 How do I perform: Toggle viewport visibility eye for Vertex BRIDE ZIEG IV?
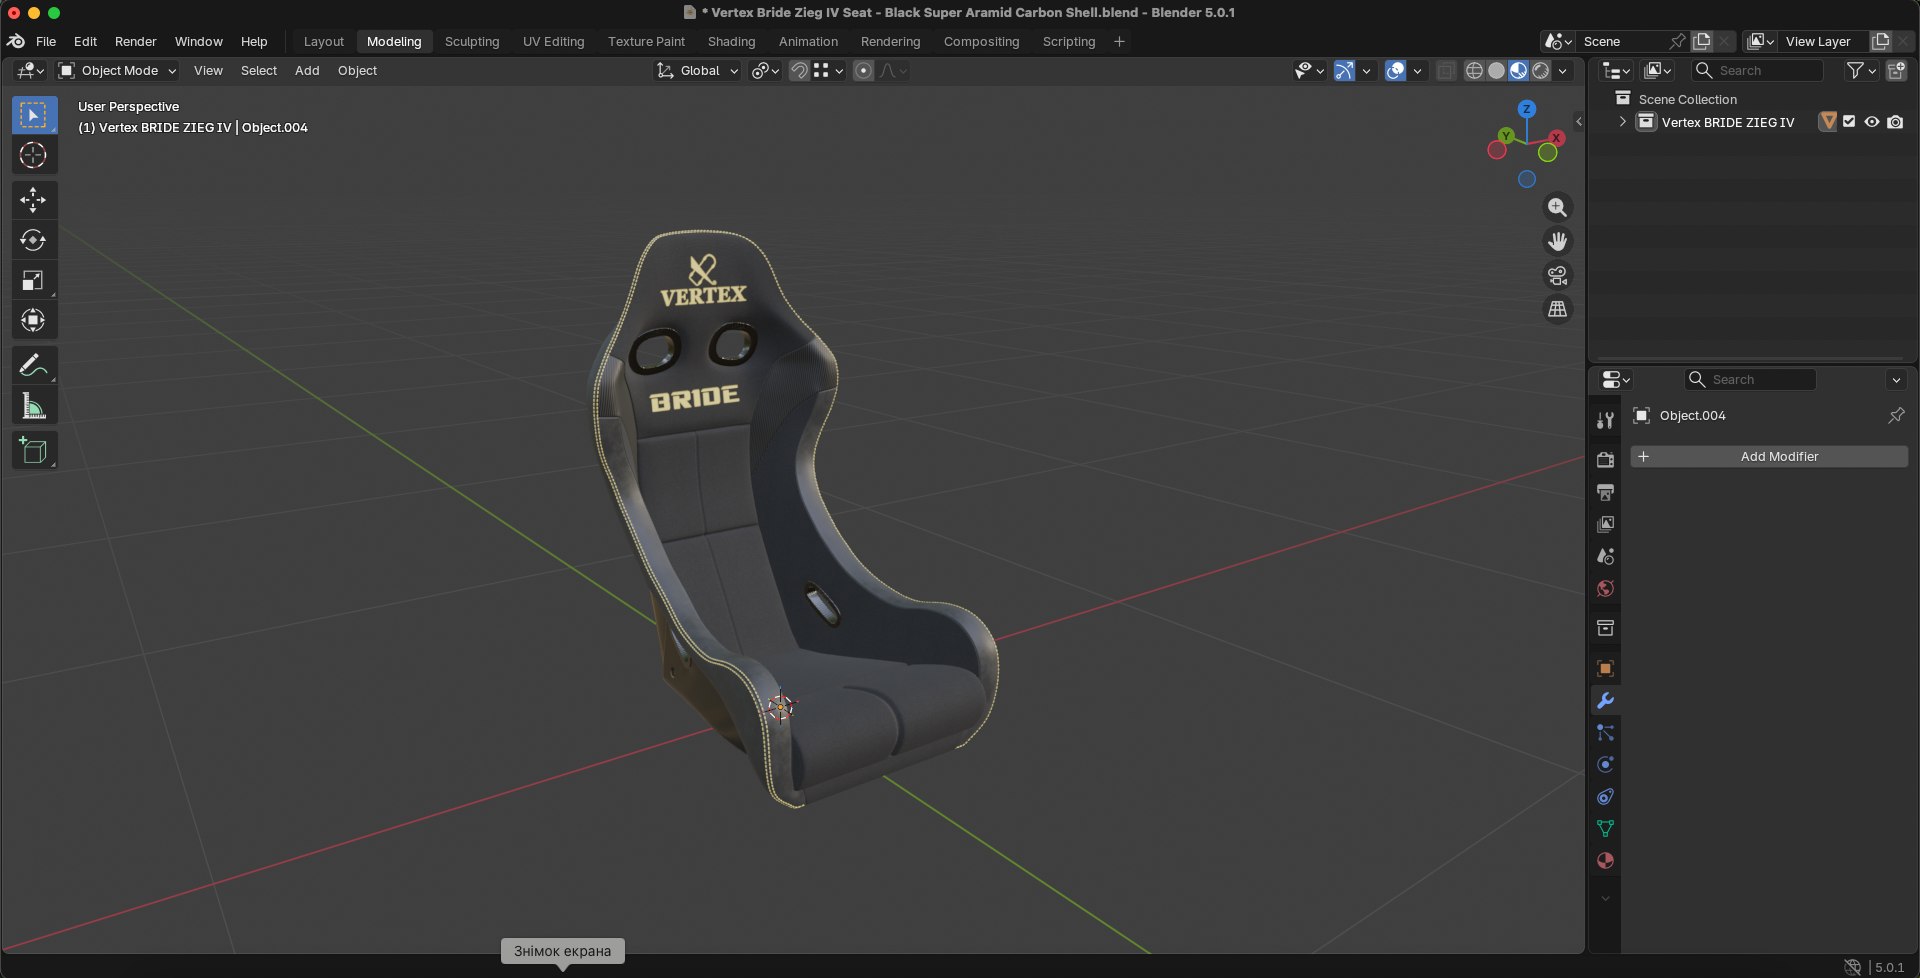click(x=1872, y=122)
